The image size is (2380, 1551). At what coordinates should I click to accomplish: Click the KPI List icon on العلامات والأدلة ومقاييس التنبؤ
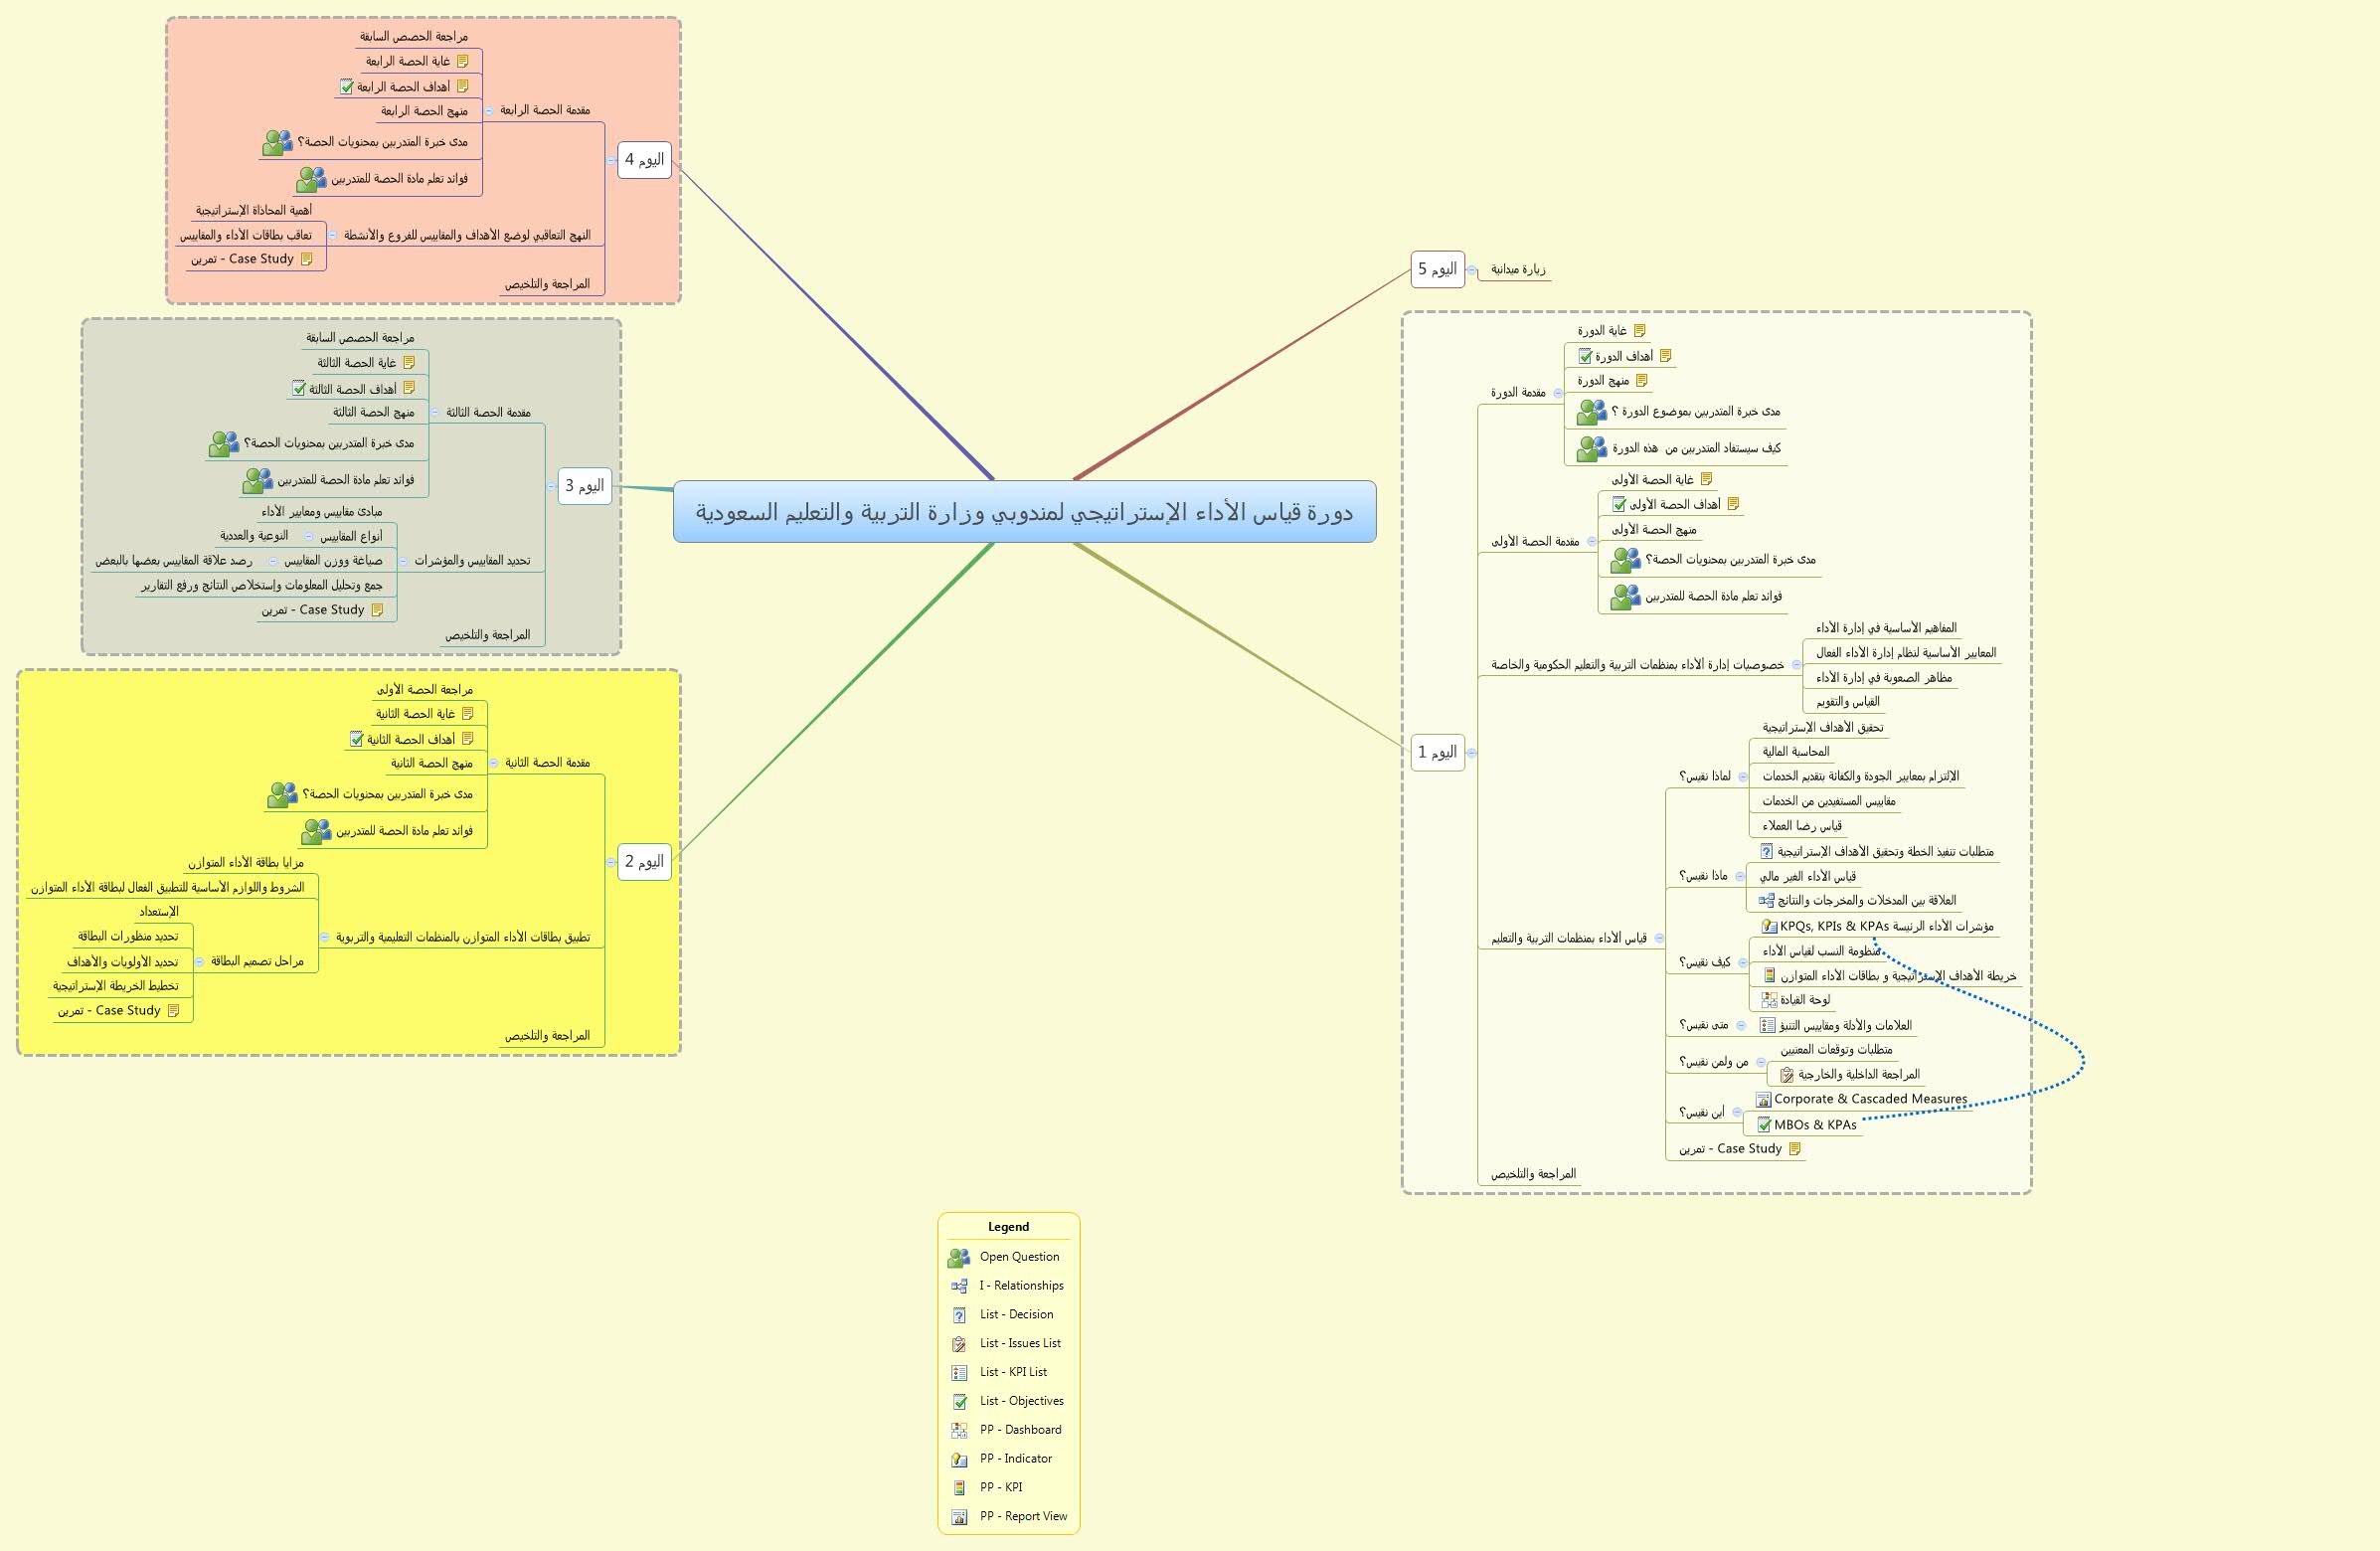pos(1767,1025)
